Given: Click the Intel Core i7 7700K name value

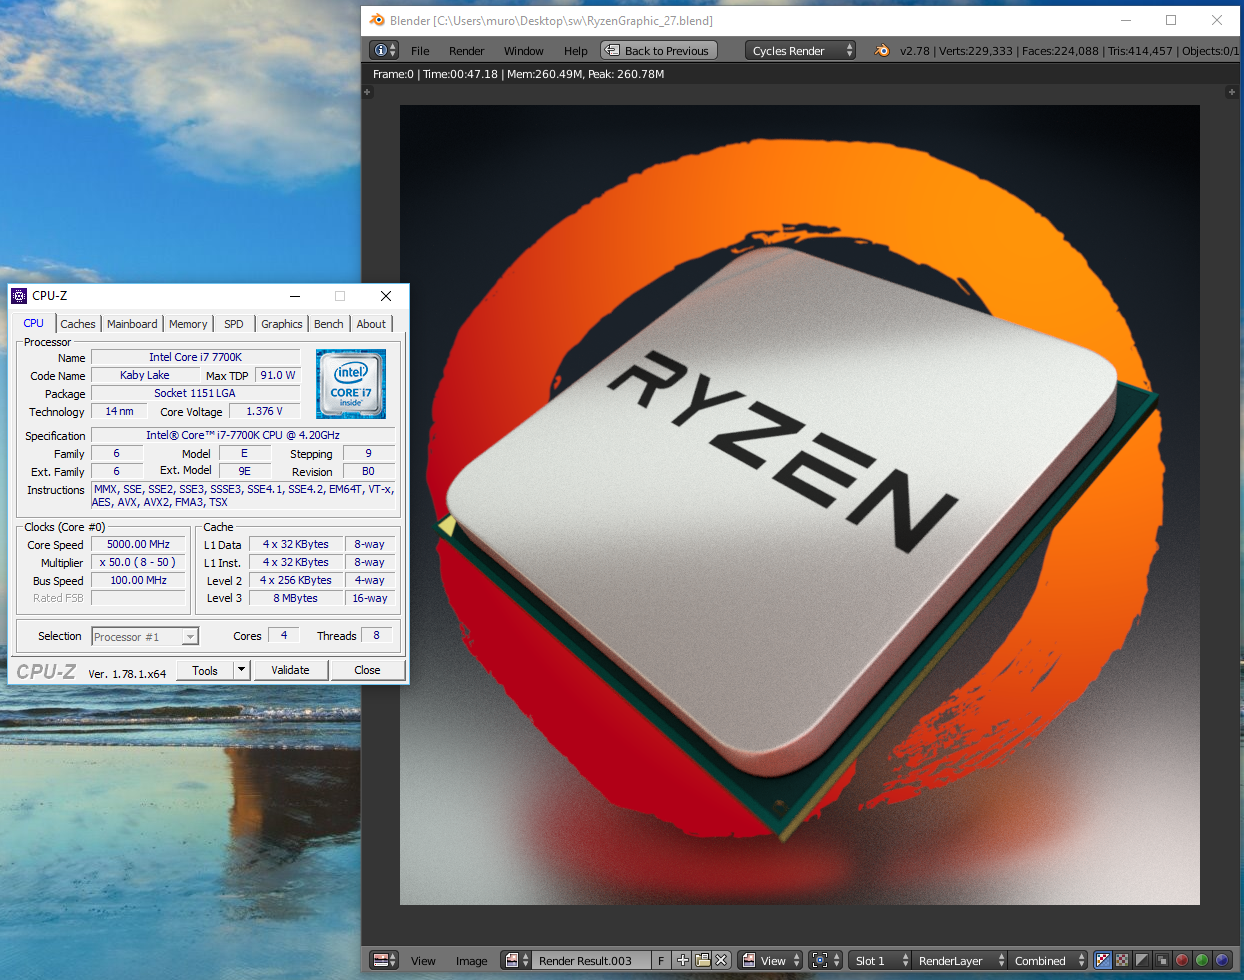Looking at the screenshot, I should point(196,357).
